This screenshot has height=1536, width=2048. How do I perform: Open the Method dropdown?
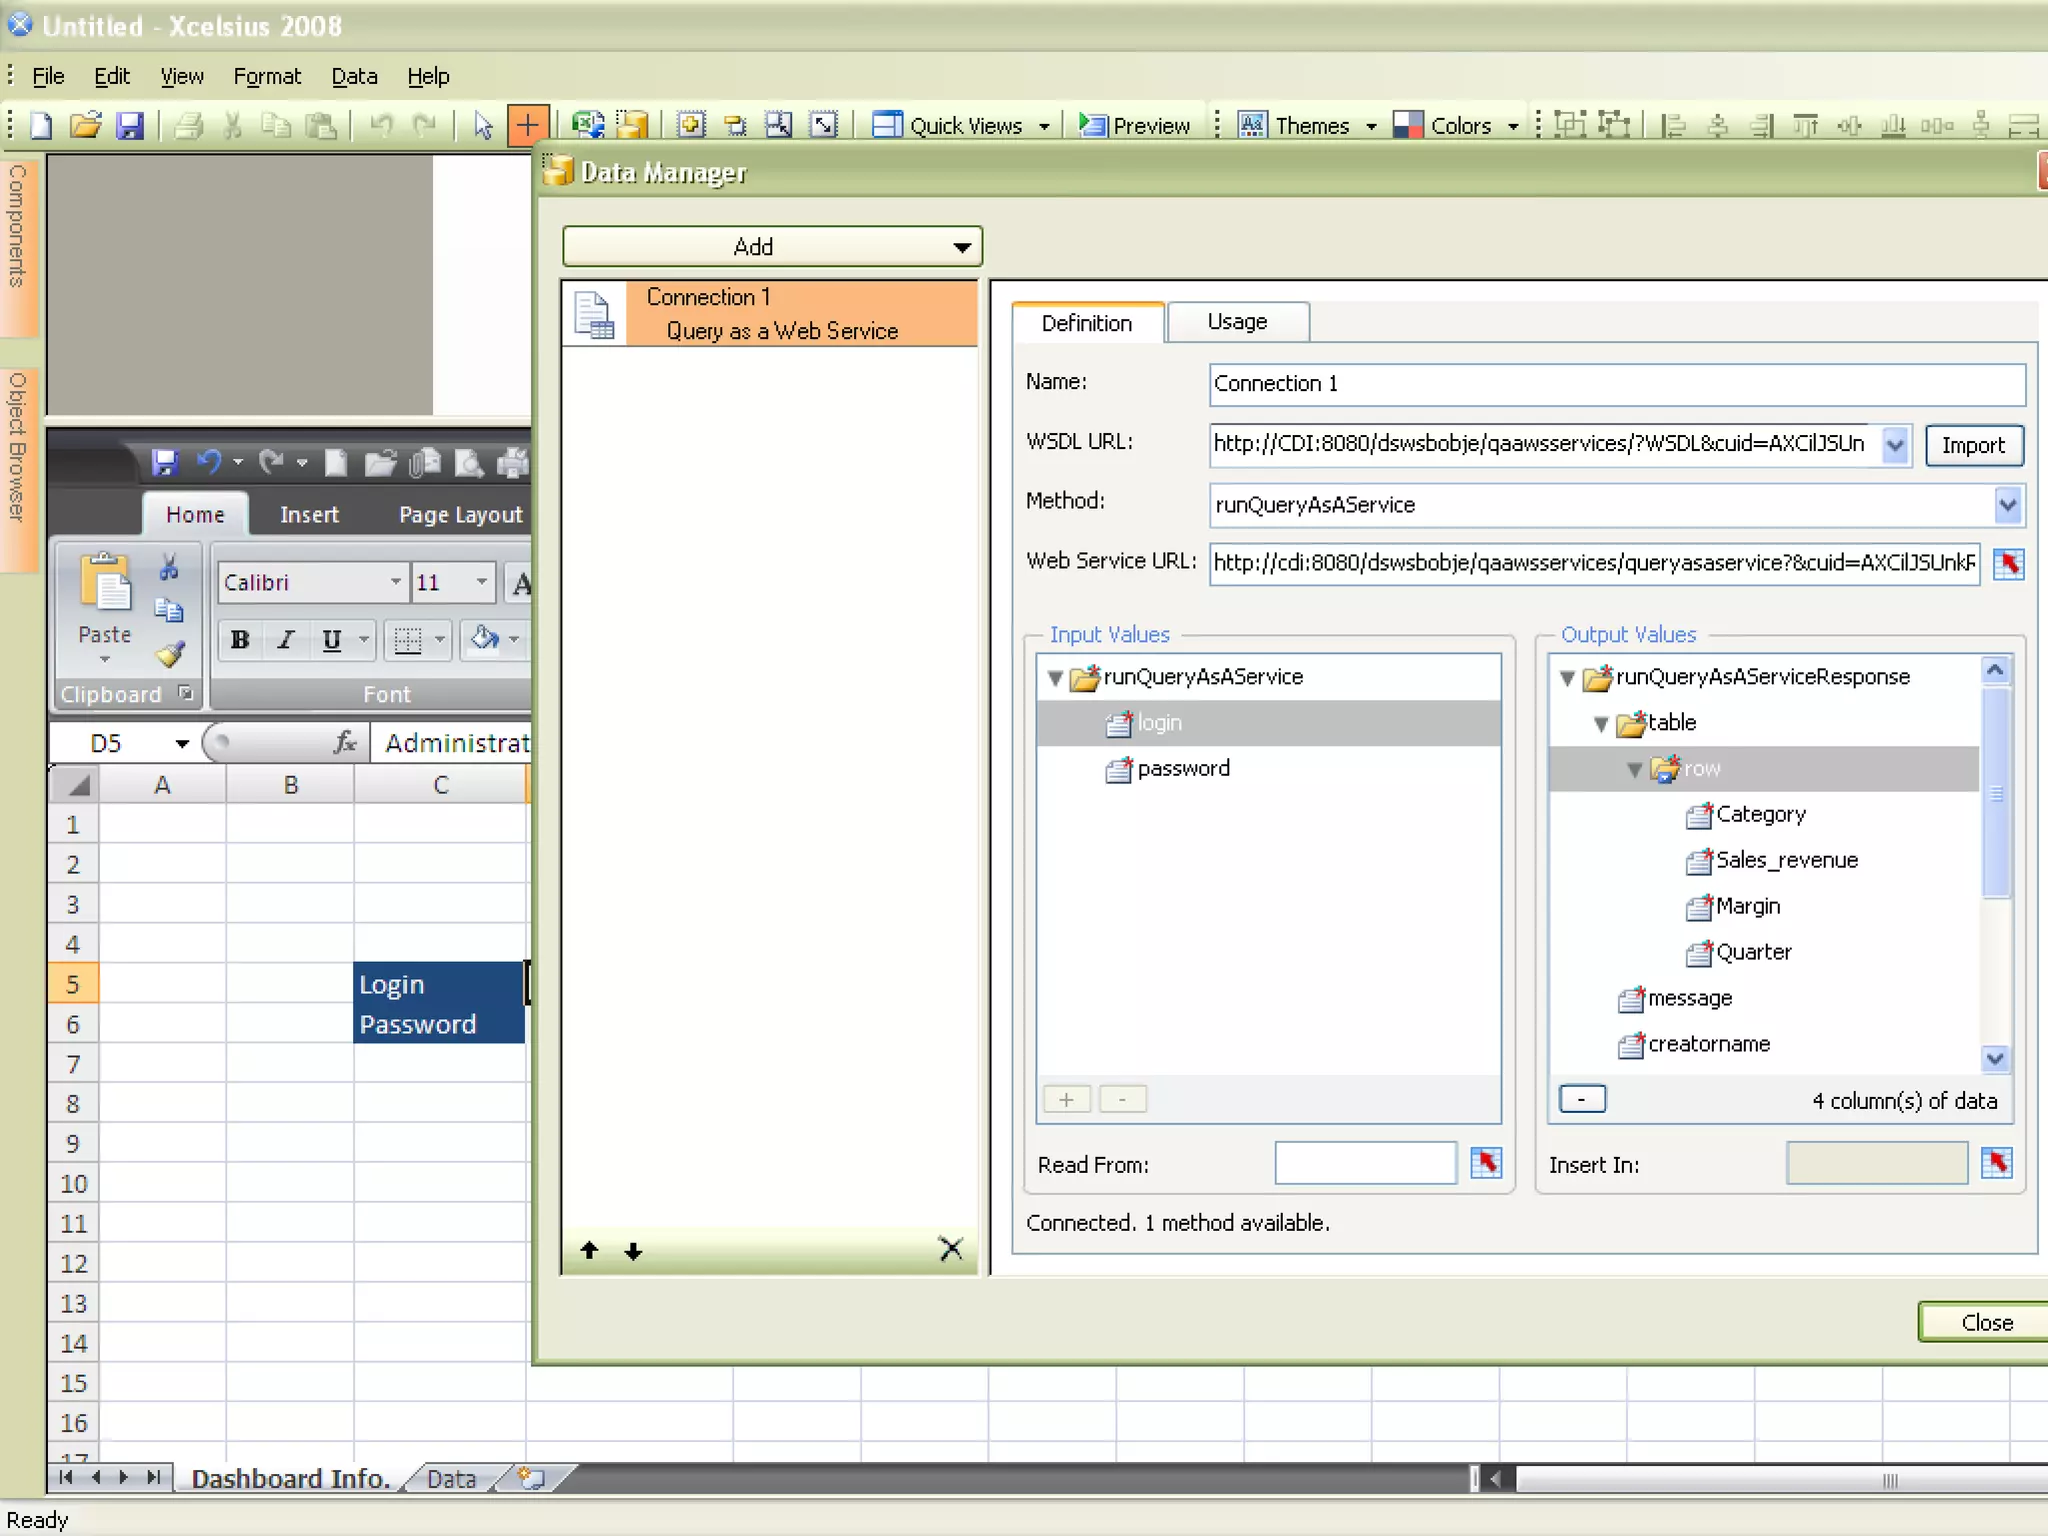point(2007,505)
